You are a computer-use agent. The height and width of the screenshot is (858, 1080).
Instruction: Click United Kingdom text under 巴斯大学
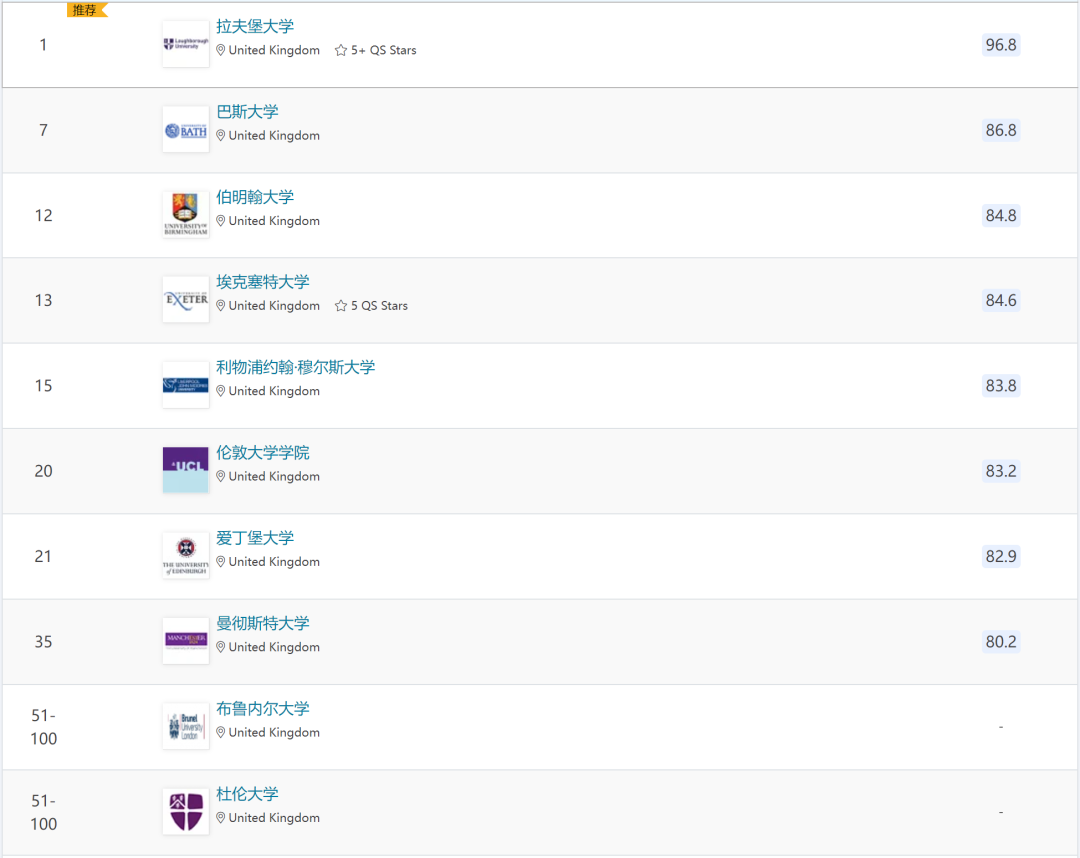point(274,136)
